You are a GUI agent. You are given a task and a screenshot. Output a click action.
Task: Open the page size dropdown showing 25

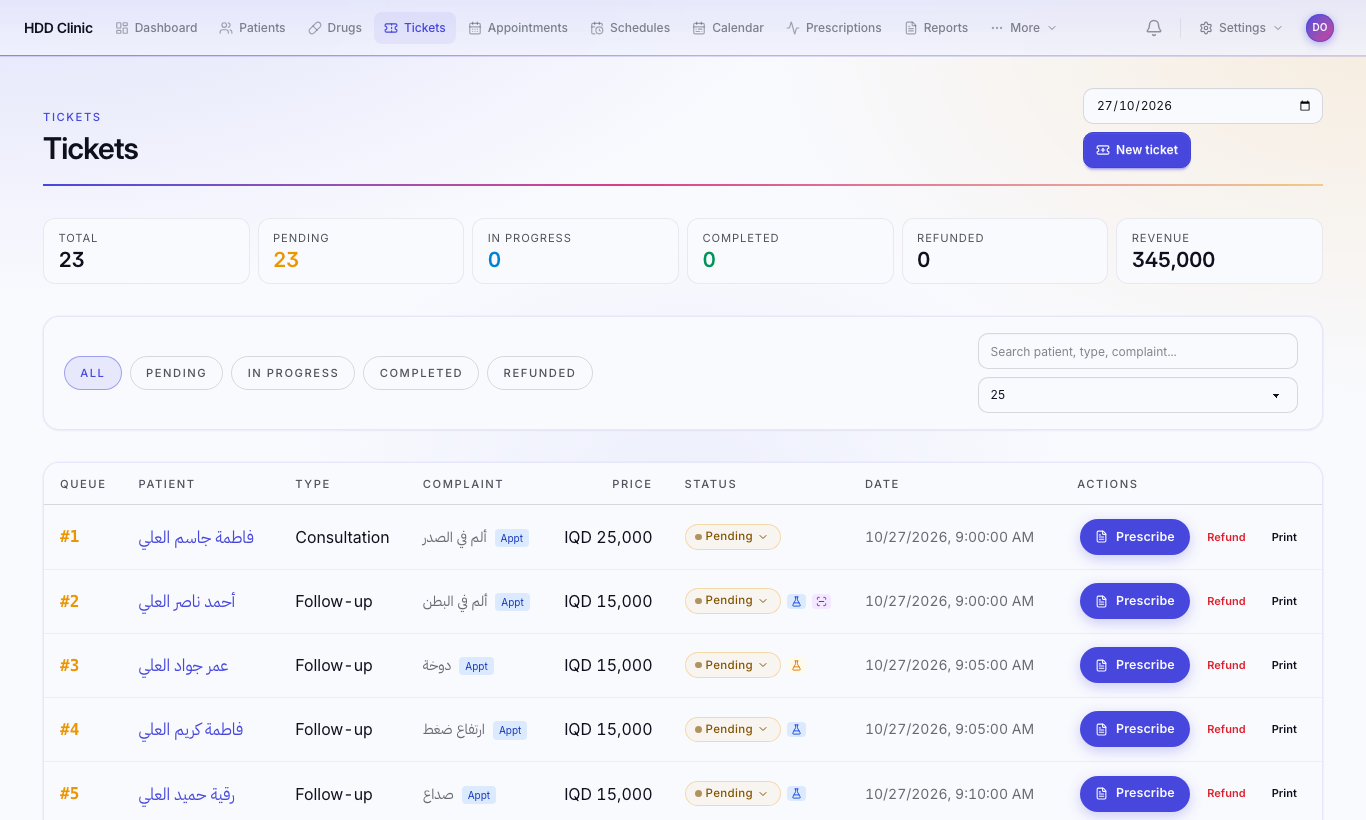(x=1138, y=395)
